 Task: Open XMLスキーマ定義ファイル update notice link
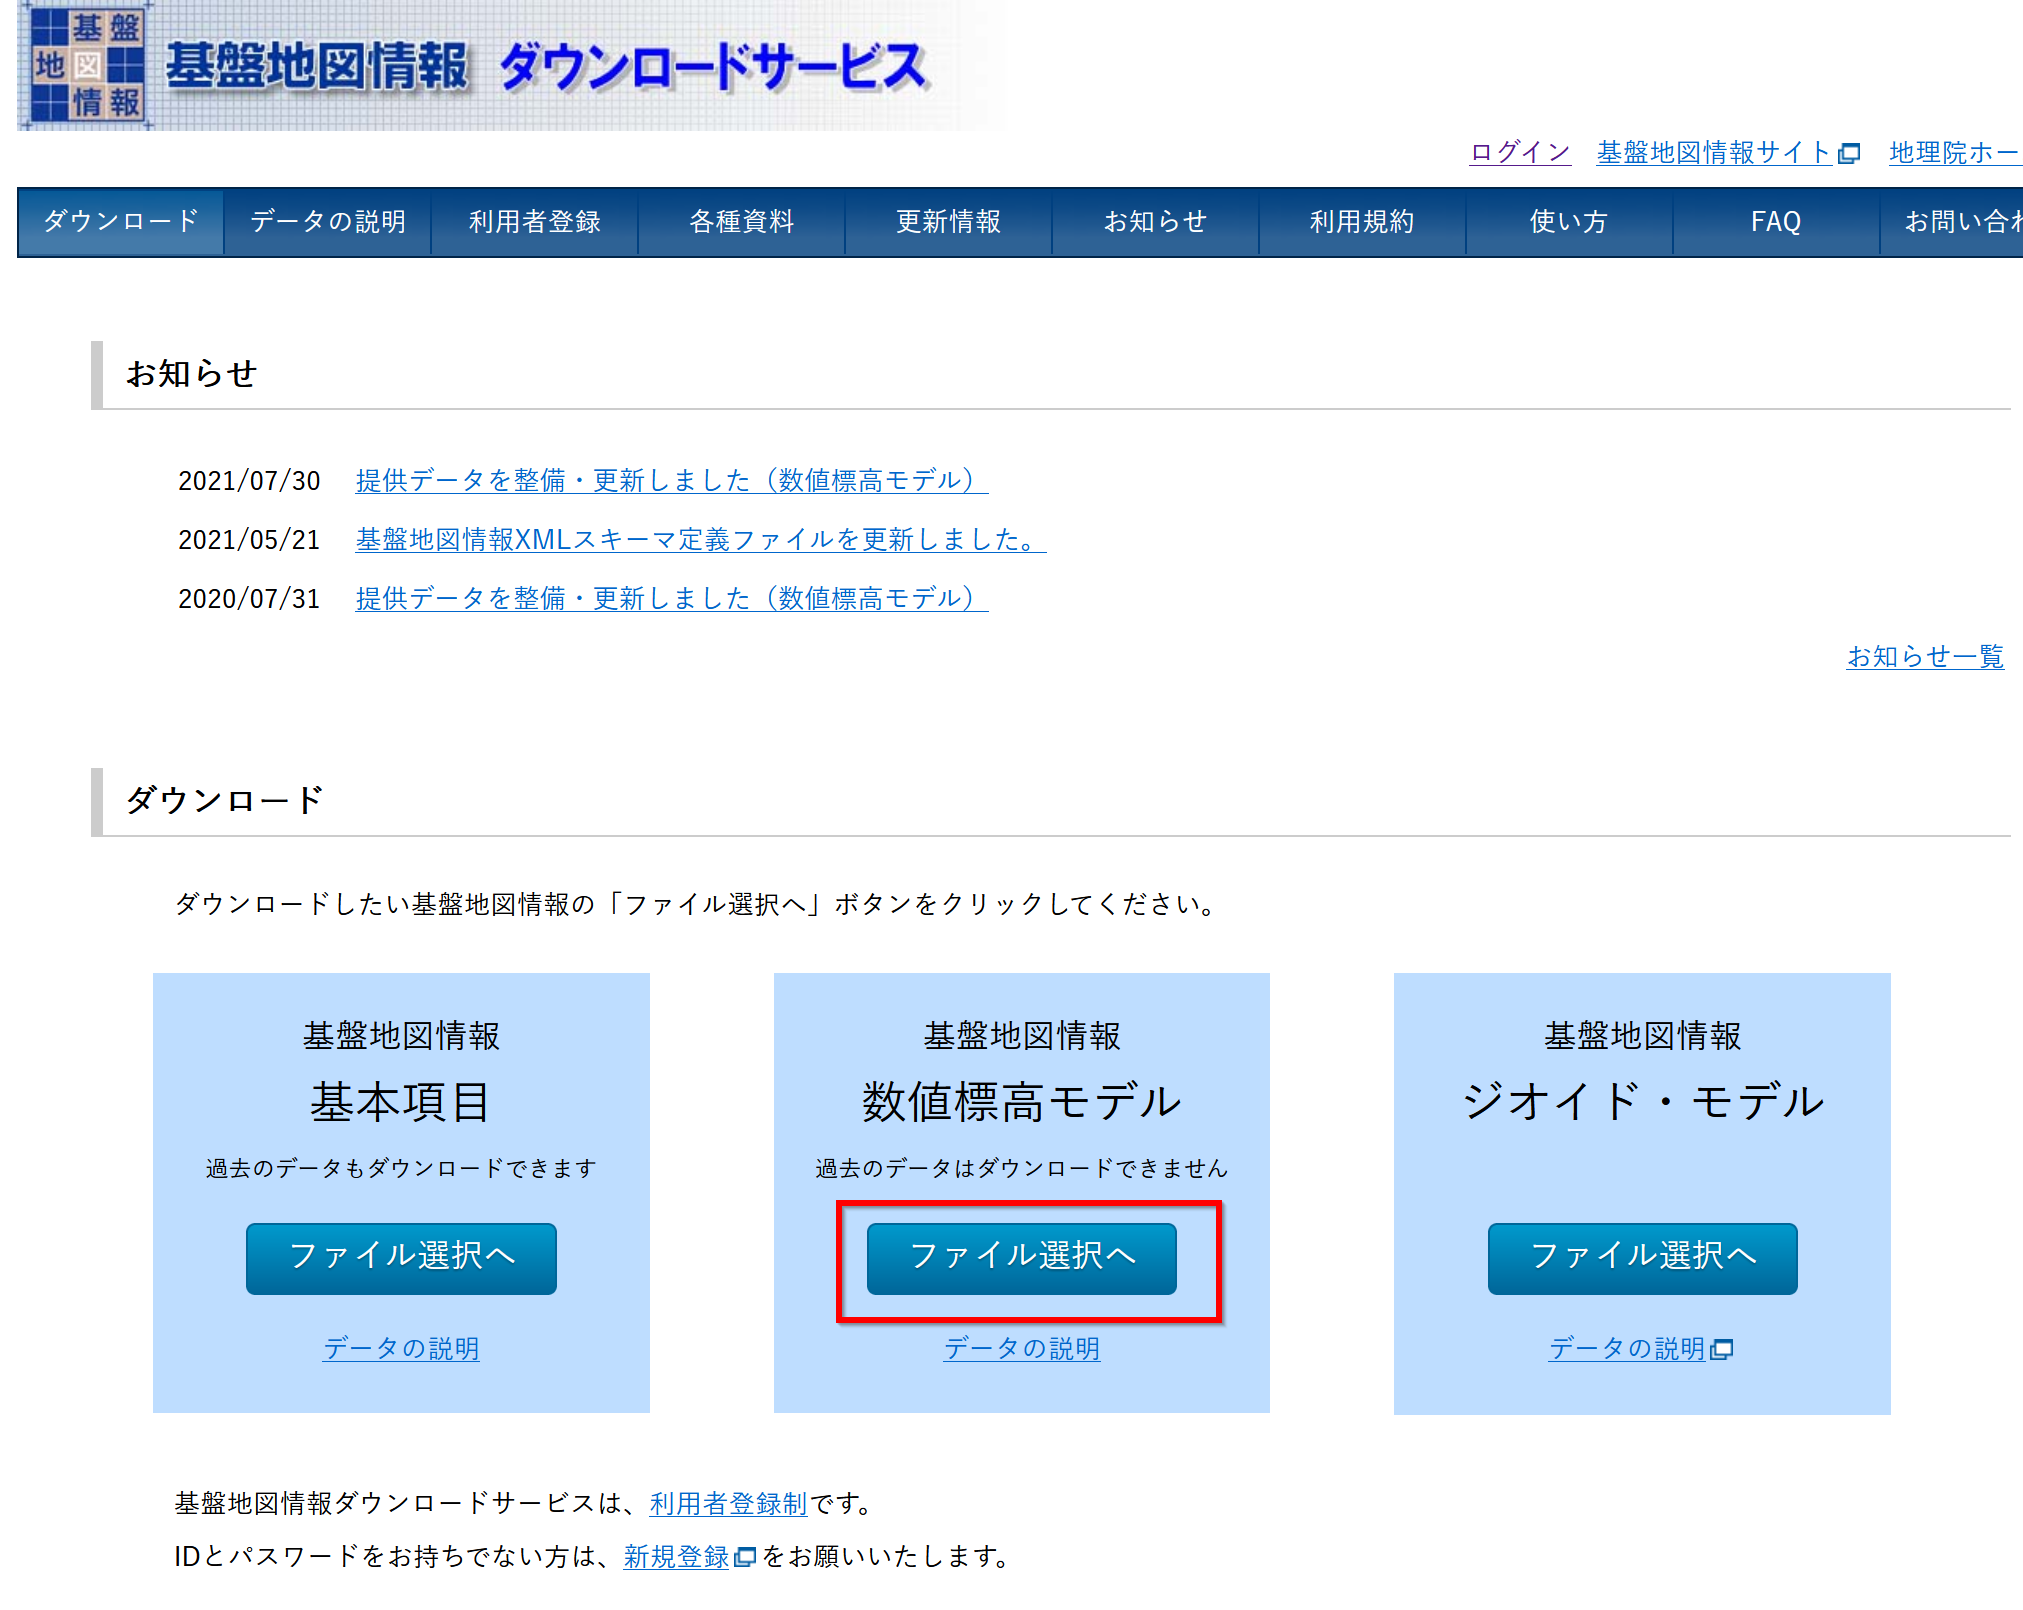click(x=700, y=539)
